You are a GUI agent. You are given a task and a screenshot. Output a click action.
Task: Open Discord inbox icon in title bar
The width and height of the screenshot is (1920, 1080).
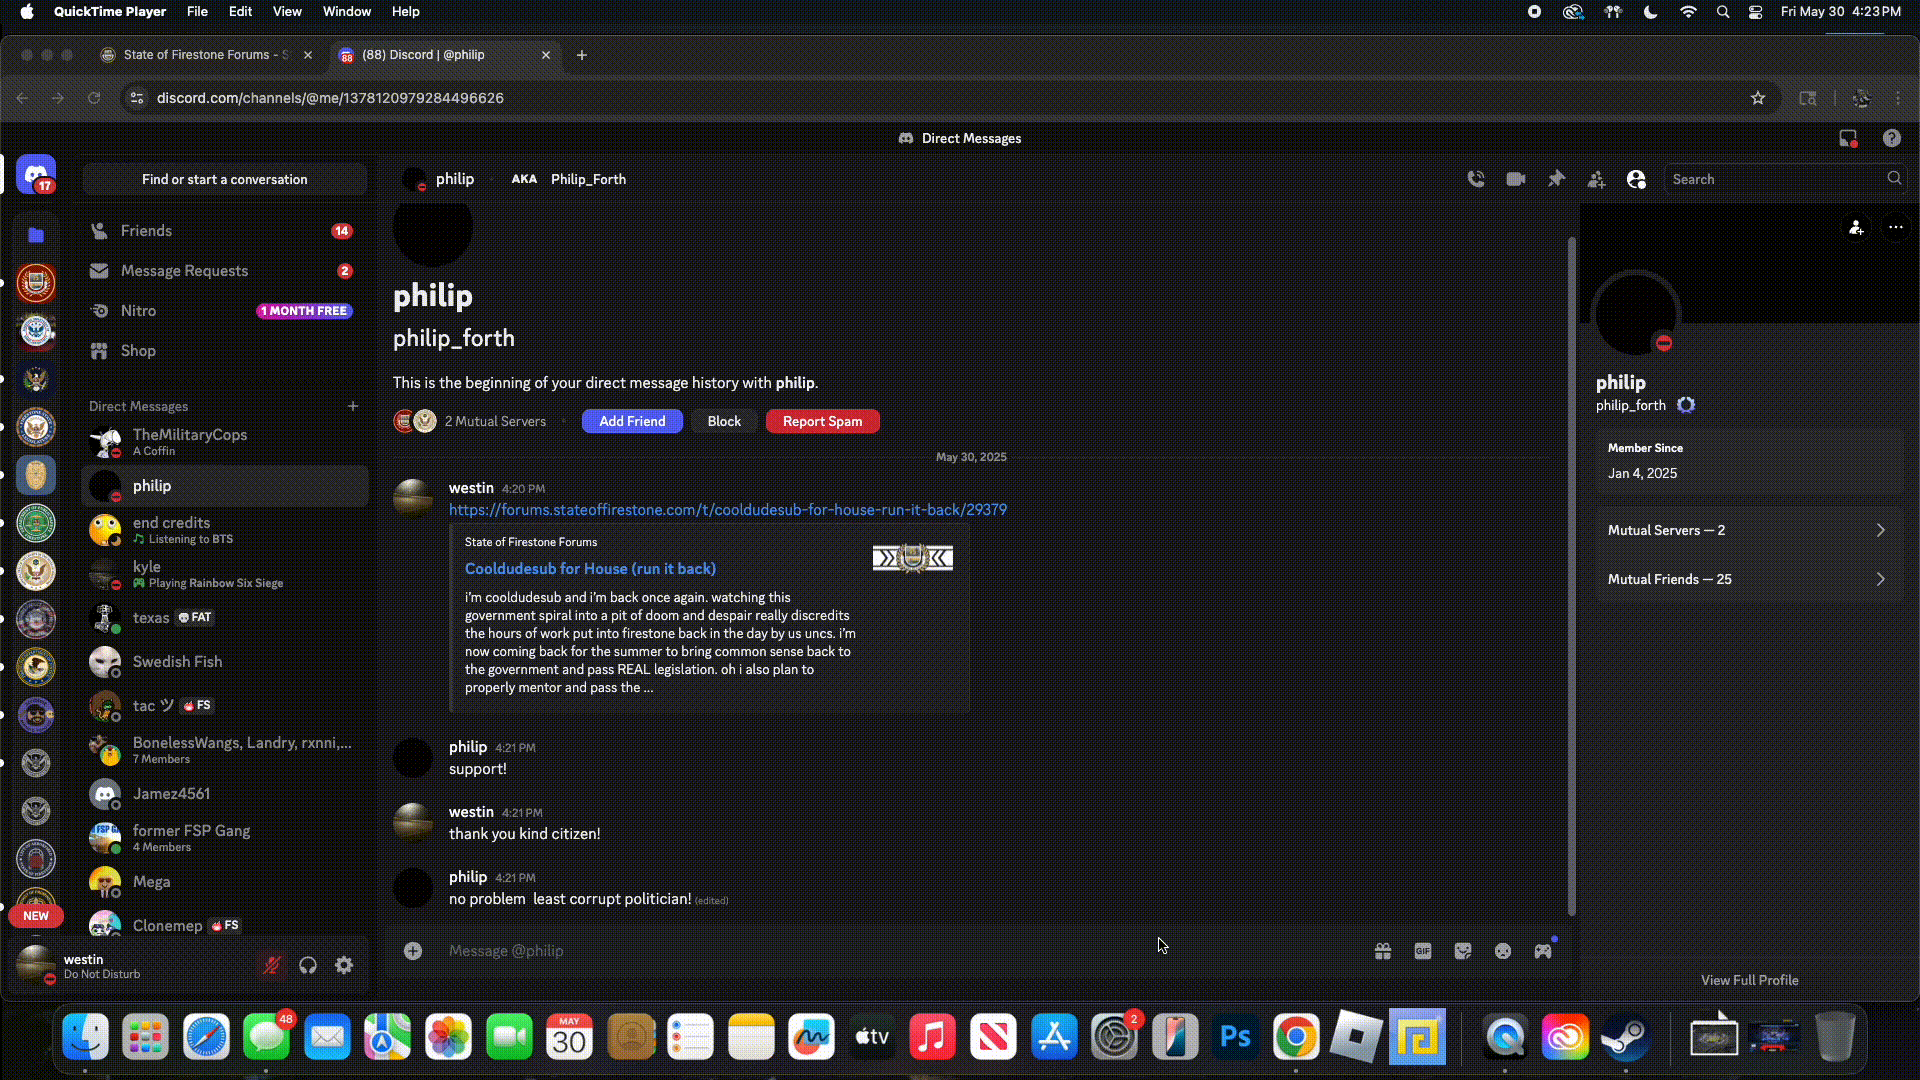pyautogui.click(x=1848, y=139)
